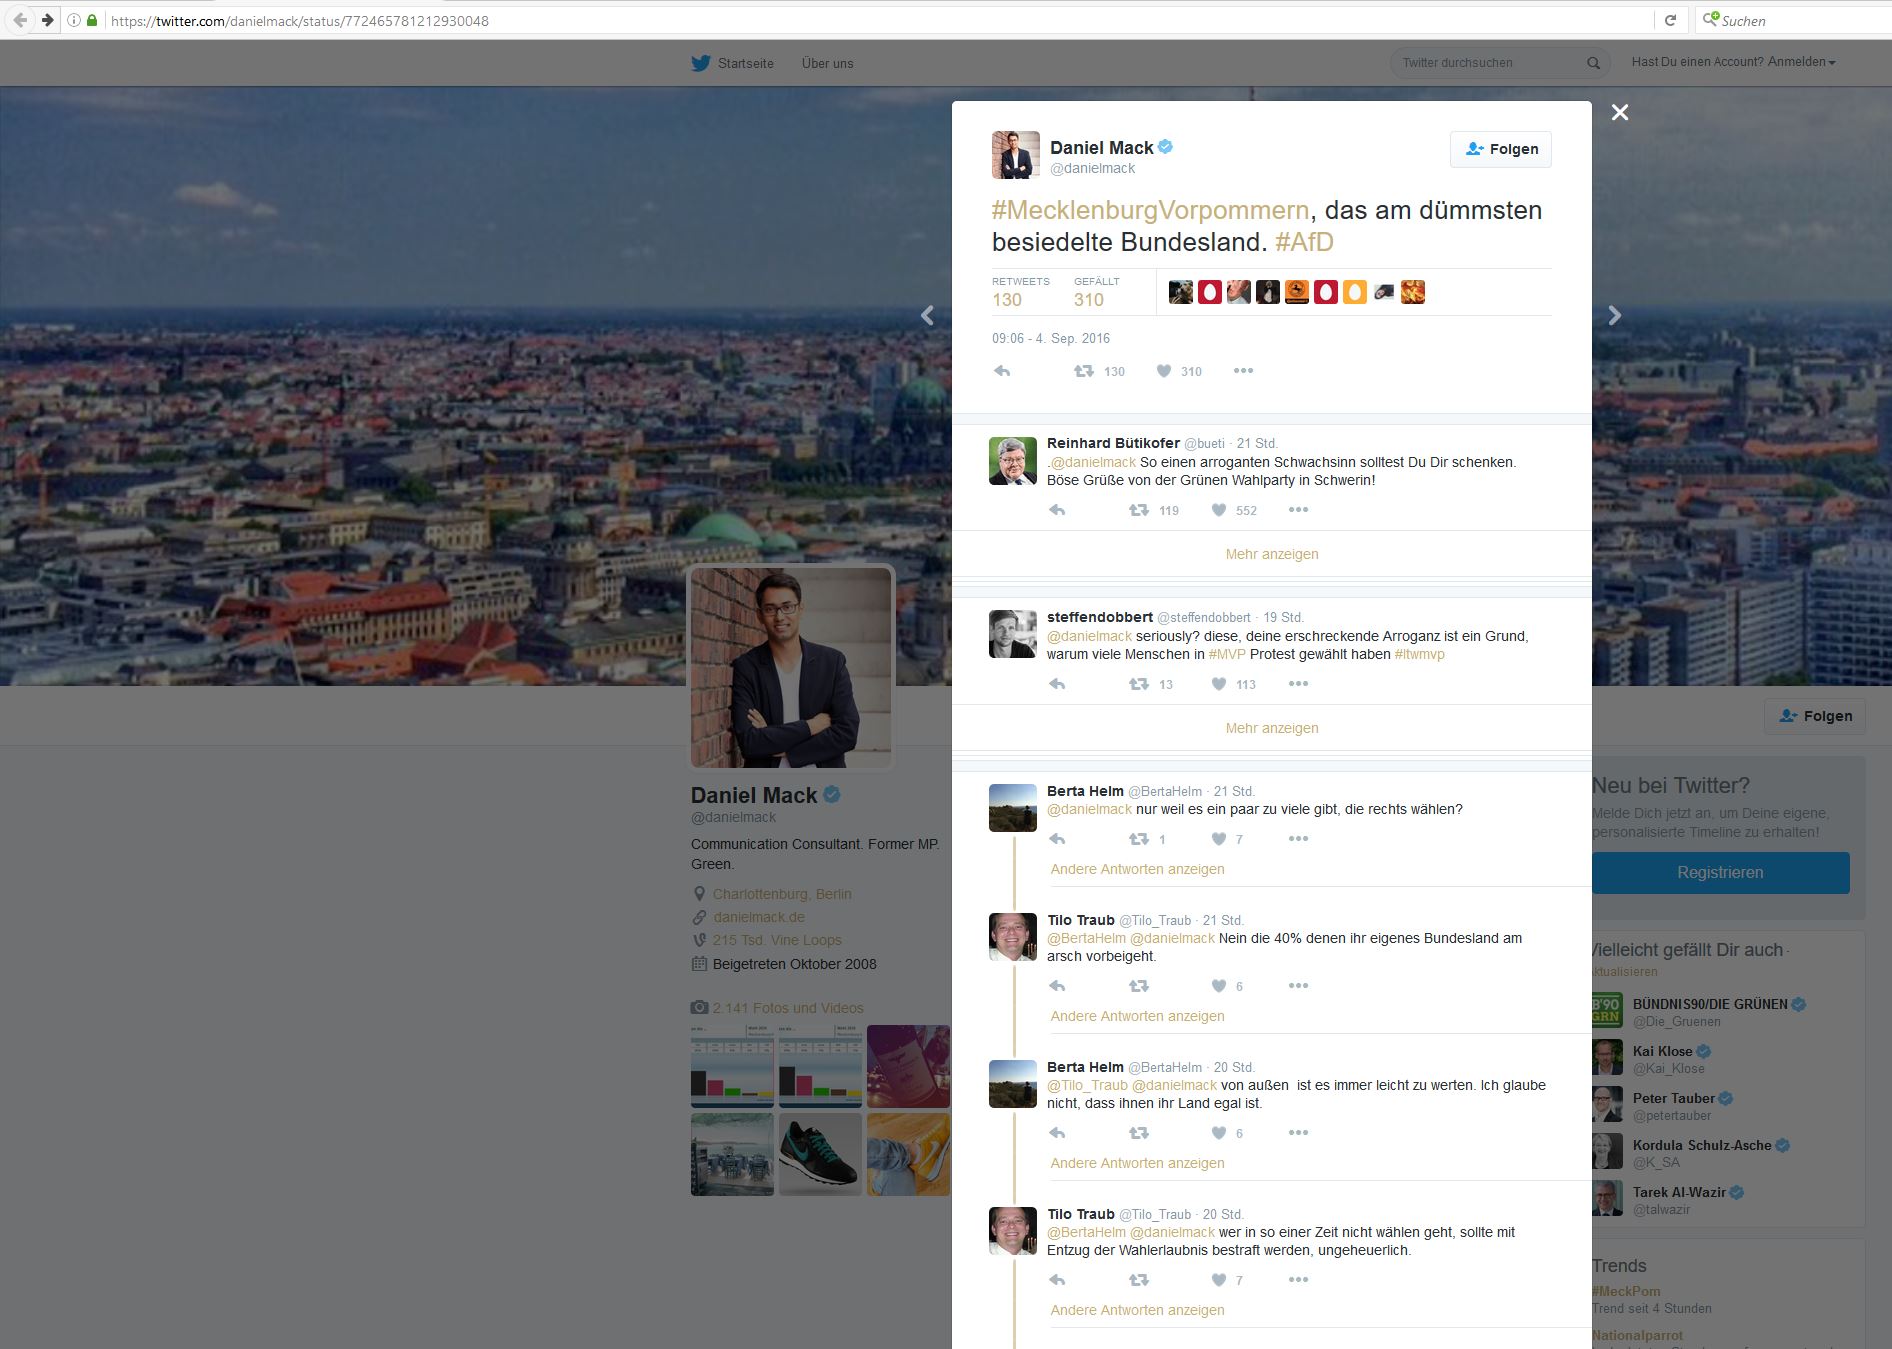
Task: Open the #MVP hashtag in steffendobbert's reply
Action: coord(1227,654)
